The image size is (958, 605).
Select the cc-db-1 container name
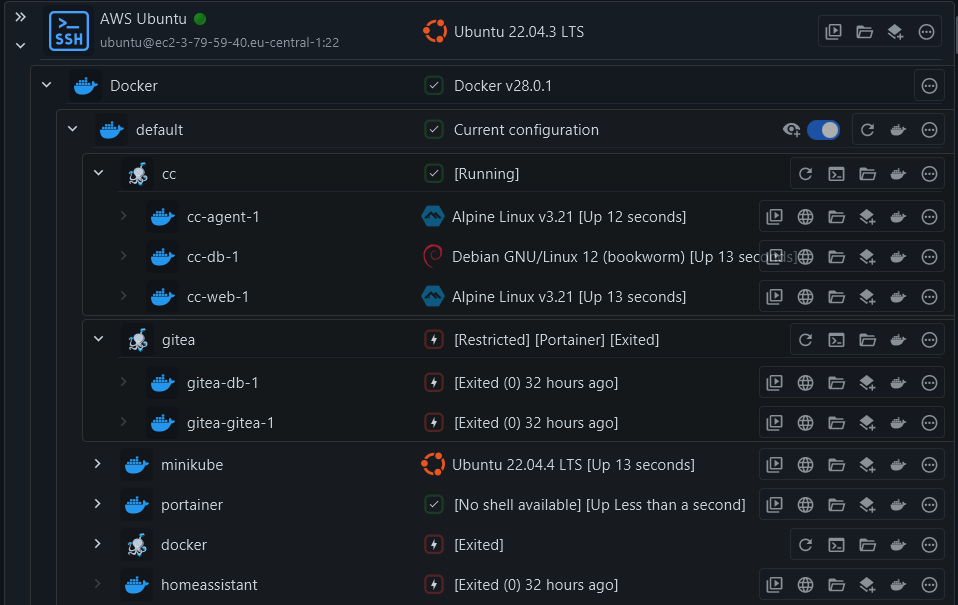213,257
